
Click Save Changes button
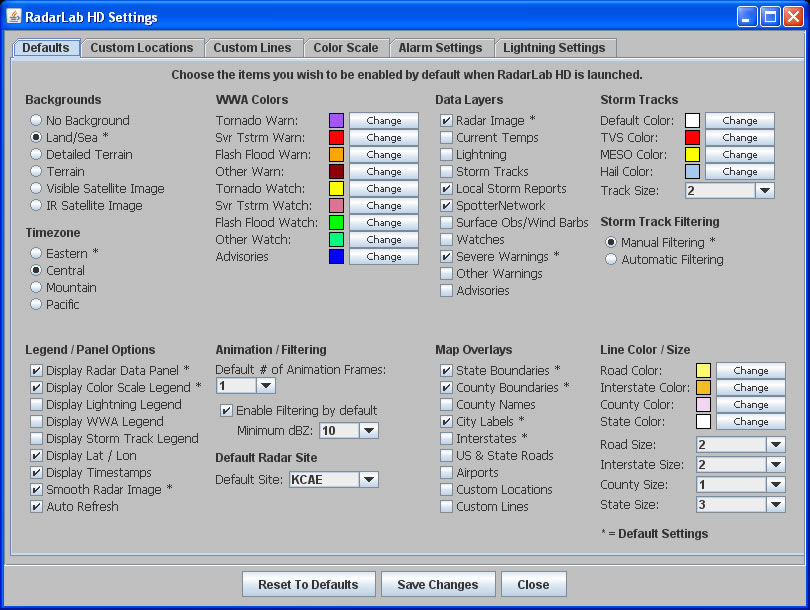[x=438, y=584]
